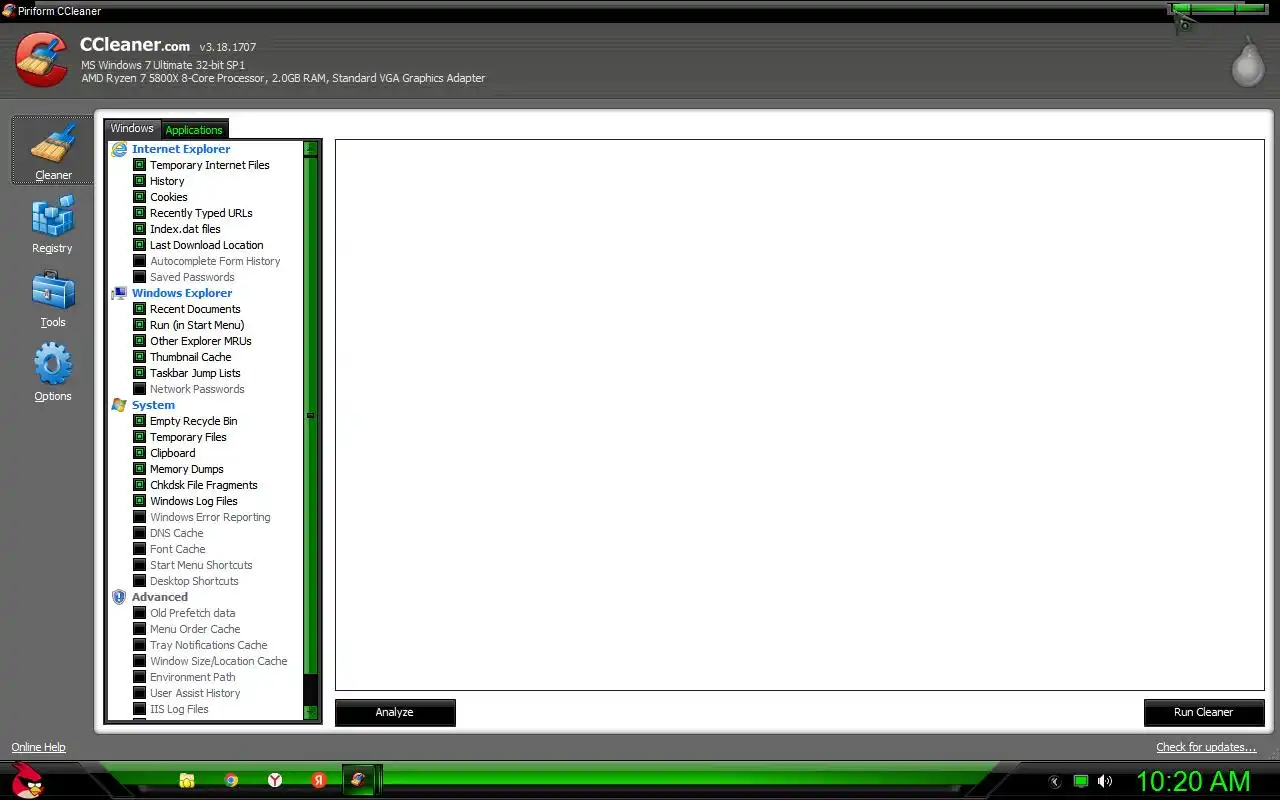Toggle Clipboard checkbox
Image resolution: width=1280 pixels, height=800 pixels.
(x=140, y=453)
